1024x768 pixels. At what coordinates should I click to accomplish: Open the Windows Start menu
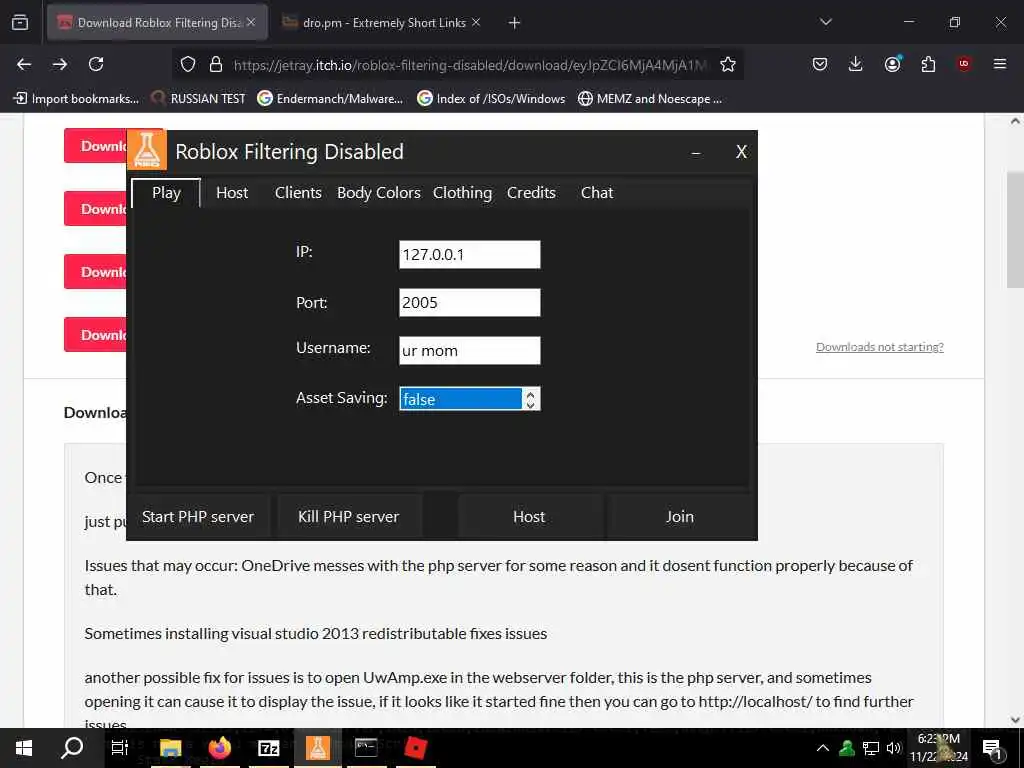pos(24,748)
